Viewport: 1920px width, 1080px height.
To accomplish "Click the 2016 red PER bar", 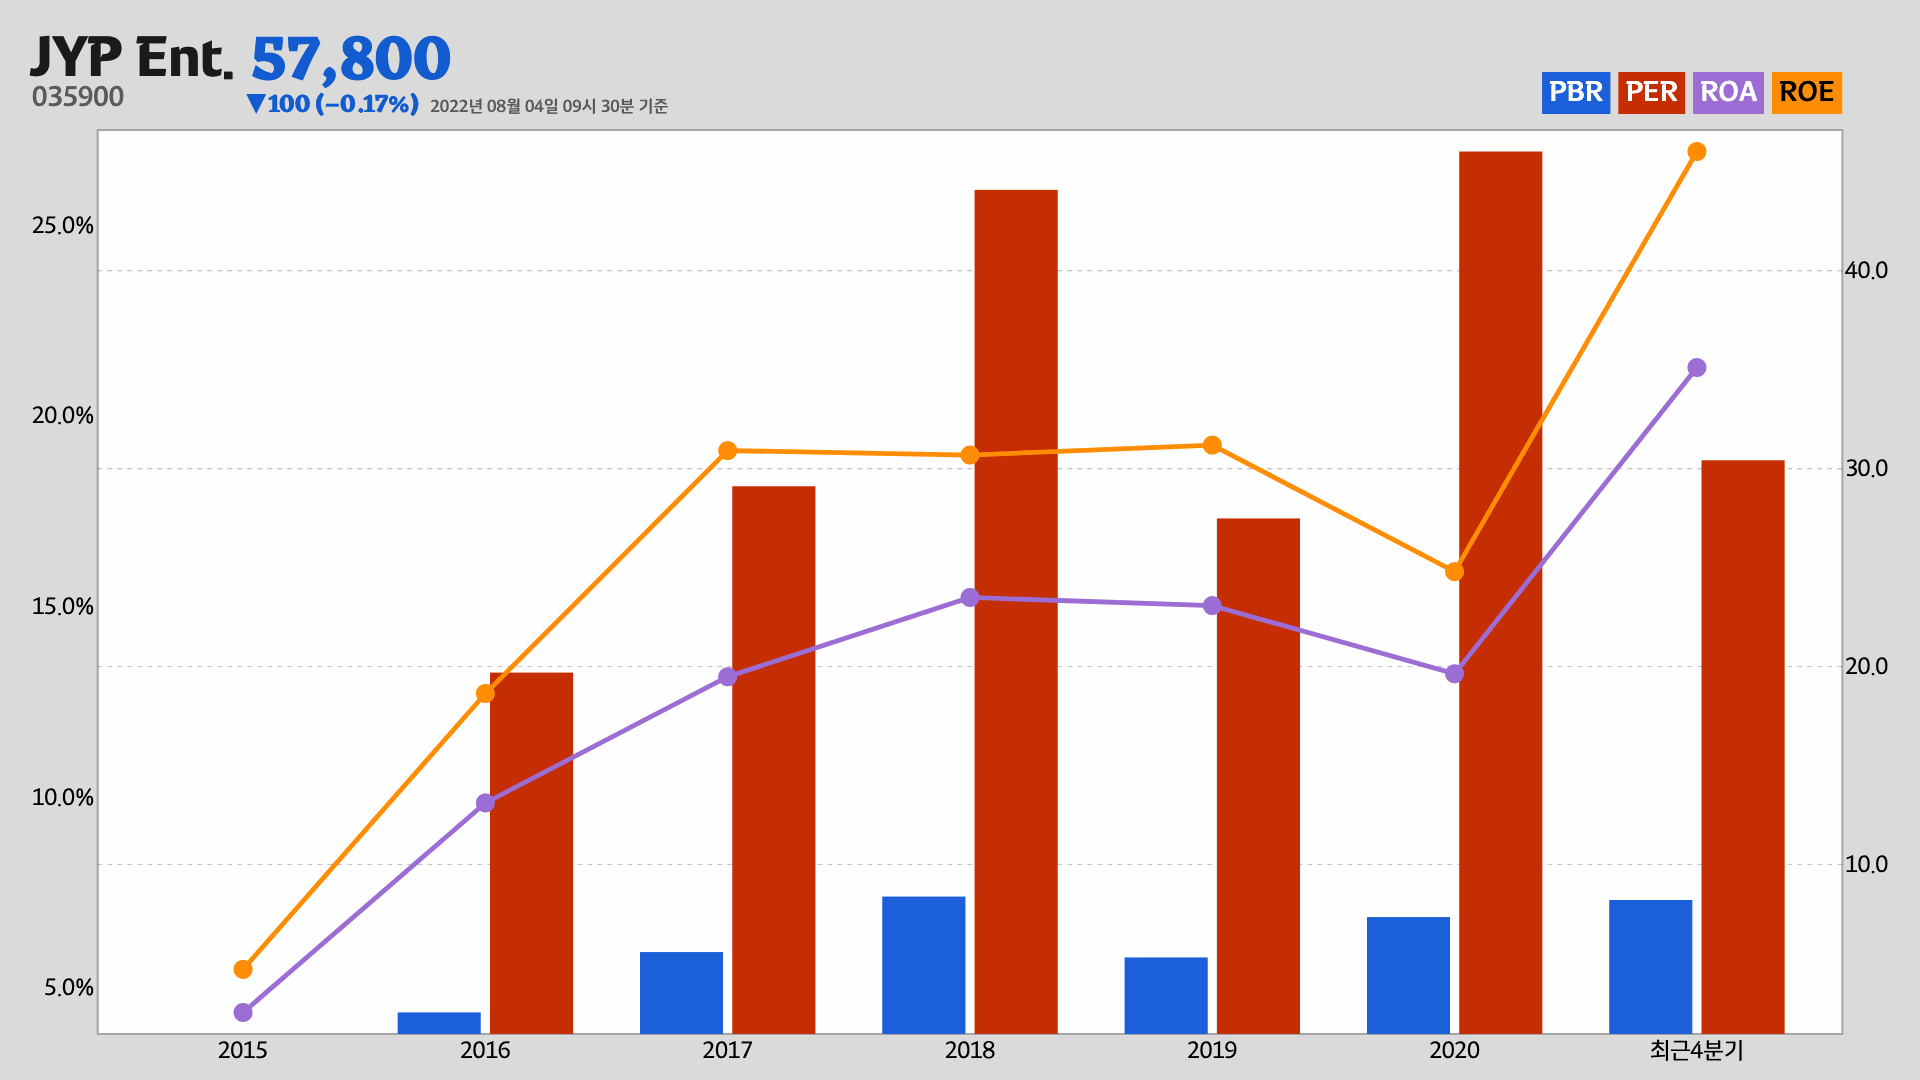I will (532, 853).
